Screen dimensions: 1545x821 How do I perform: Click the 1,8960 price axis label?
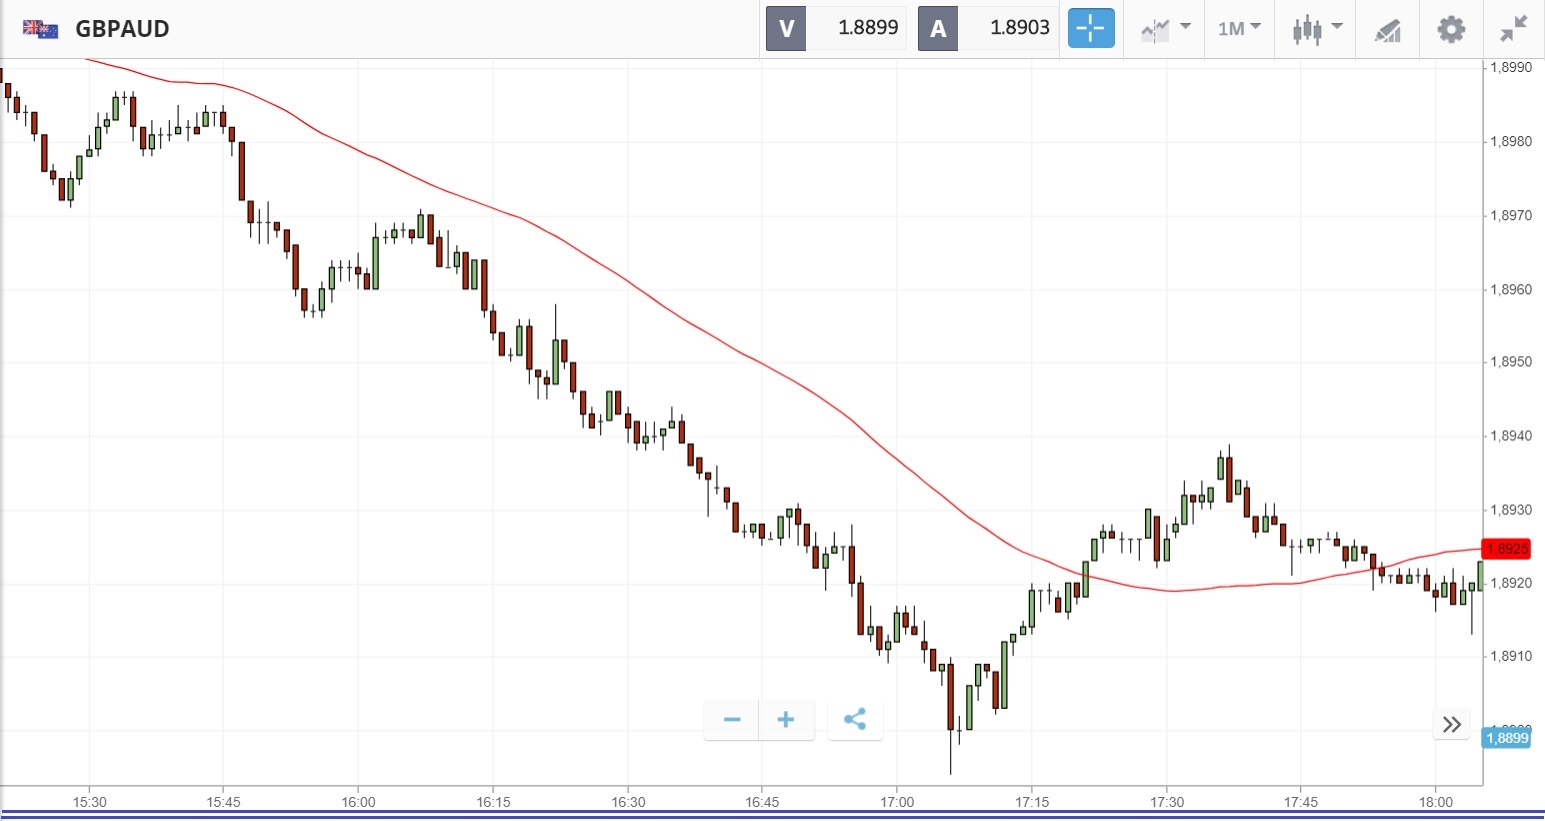pyautogui.click(x=1511, y=290)
